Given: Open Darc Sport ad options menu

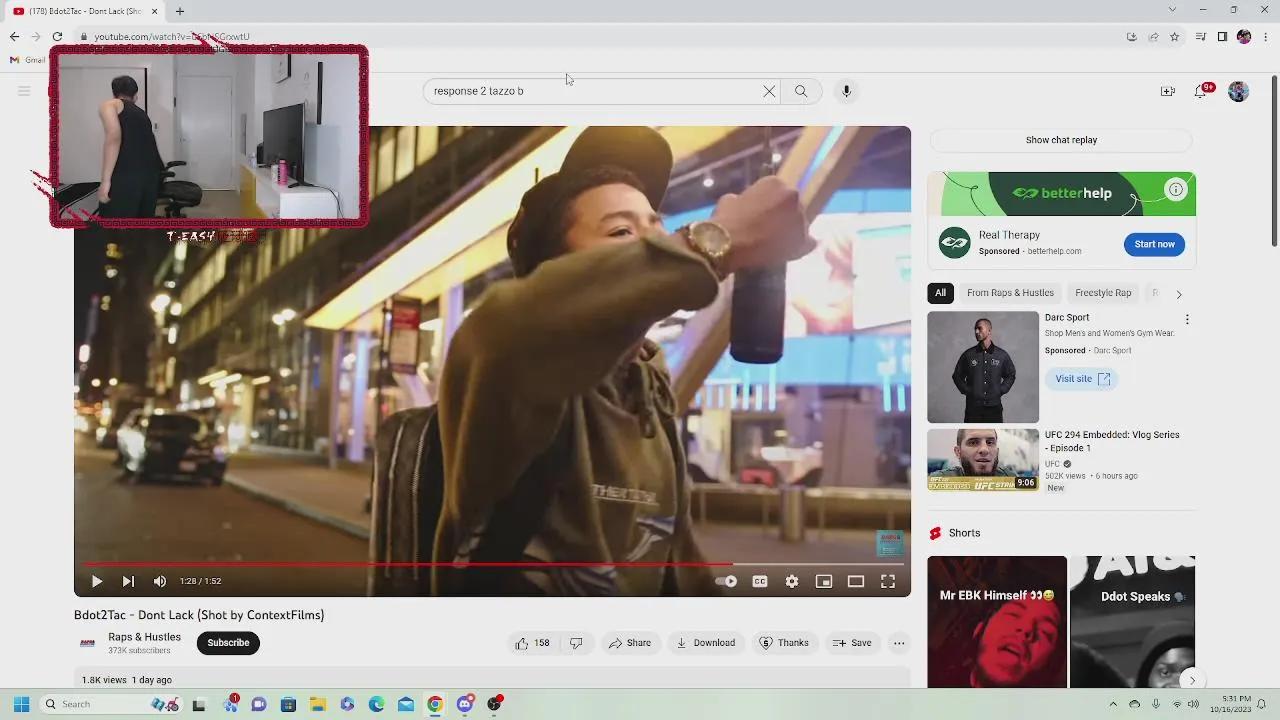Looking at the screenshot, I should pos(1187,320).
